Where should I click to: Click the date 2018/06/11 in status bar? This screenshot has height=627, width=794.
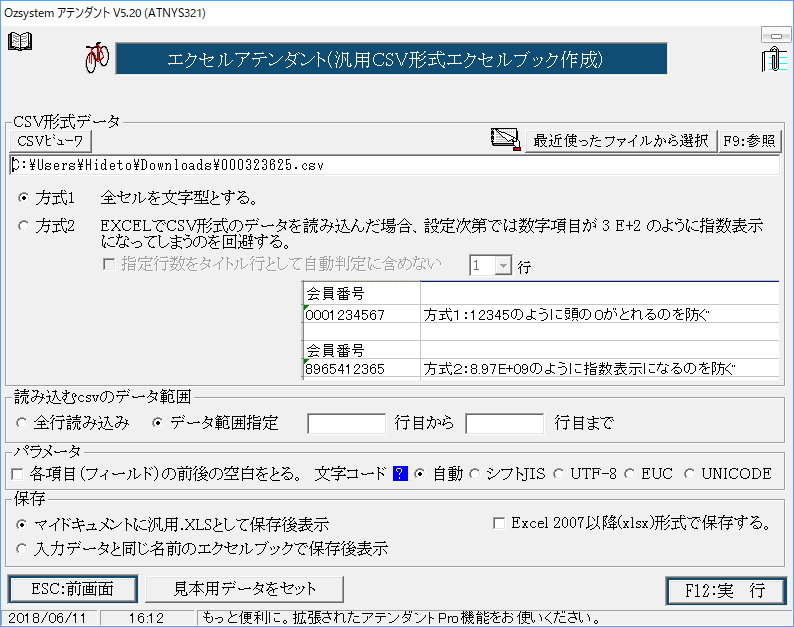(48, 618)
